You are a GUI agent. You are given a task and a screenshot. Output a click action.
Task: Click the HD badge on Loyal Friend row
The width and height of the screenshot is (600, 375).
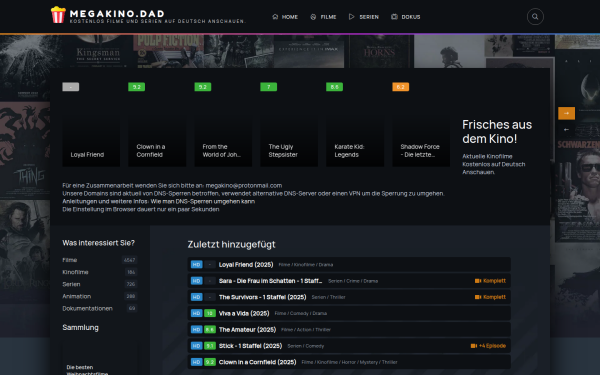coord(196,264)
